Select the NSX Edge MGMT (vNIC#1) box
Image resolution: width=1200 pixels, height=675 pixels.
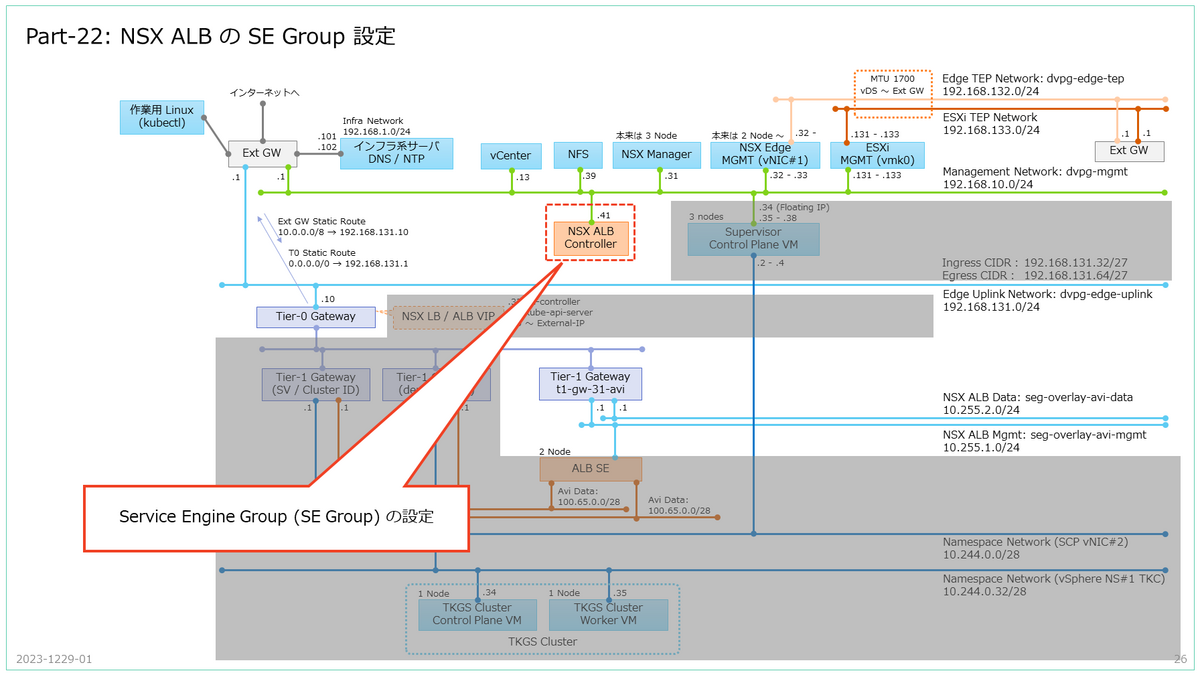pos(763,155)
